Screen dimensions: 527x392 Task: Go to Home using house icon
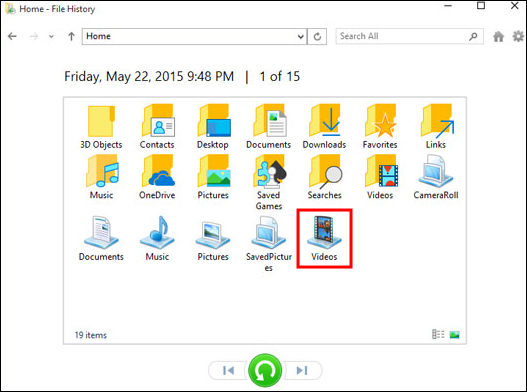pyautogui.click(x=498, y=36)
